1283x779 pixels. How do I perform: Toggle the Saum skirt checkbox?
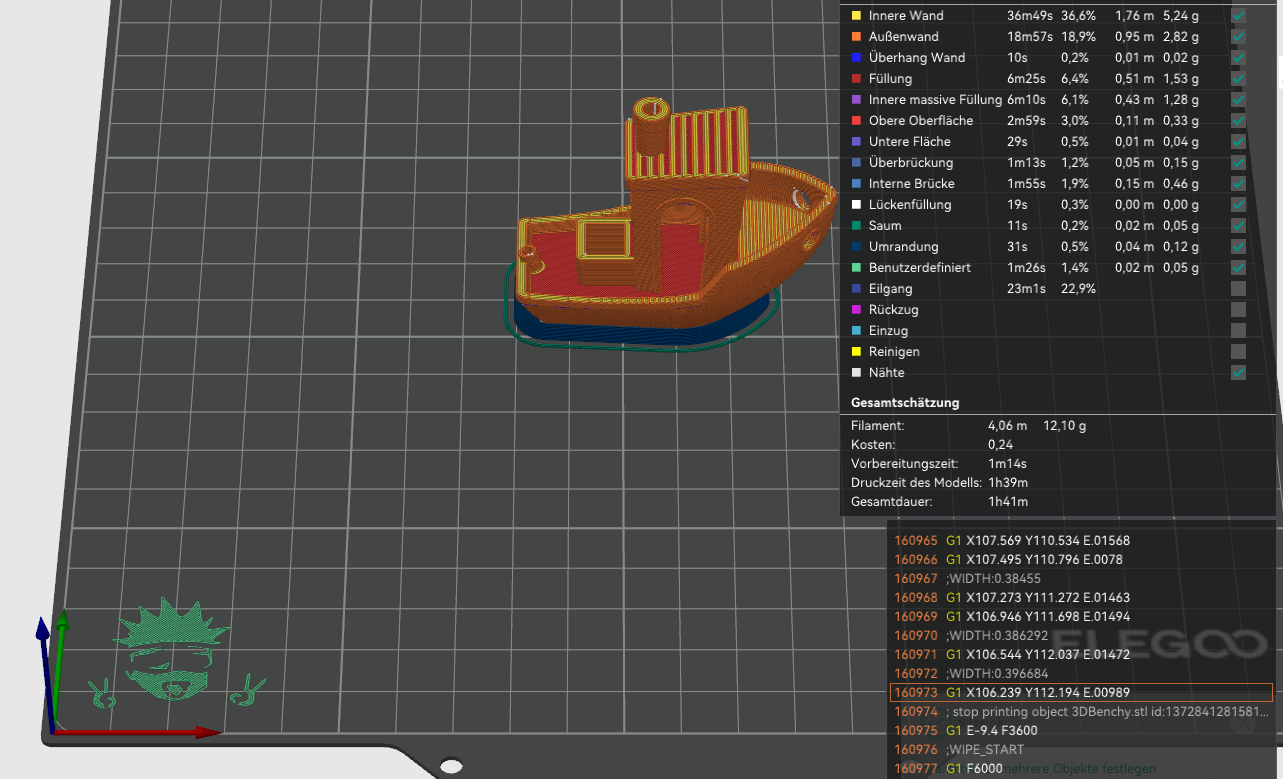pos(1238,226)
